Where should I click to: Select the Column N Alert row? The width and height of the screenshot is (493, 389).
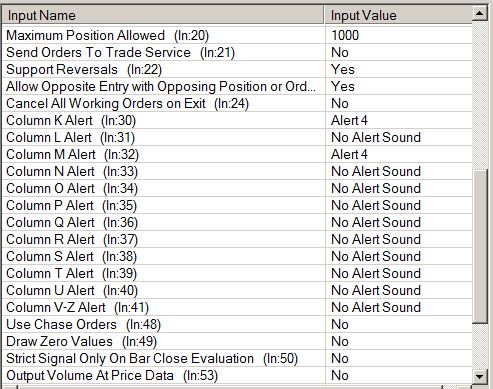(237, 171)
